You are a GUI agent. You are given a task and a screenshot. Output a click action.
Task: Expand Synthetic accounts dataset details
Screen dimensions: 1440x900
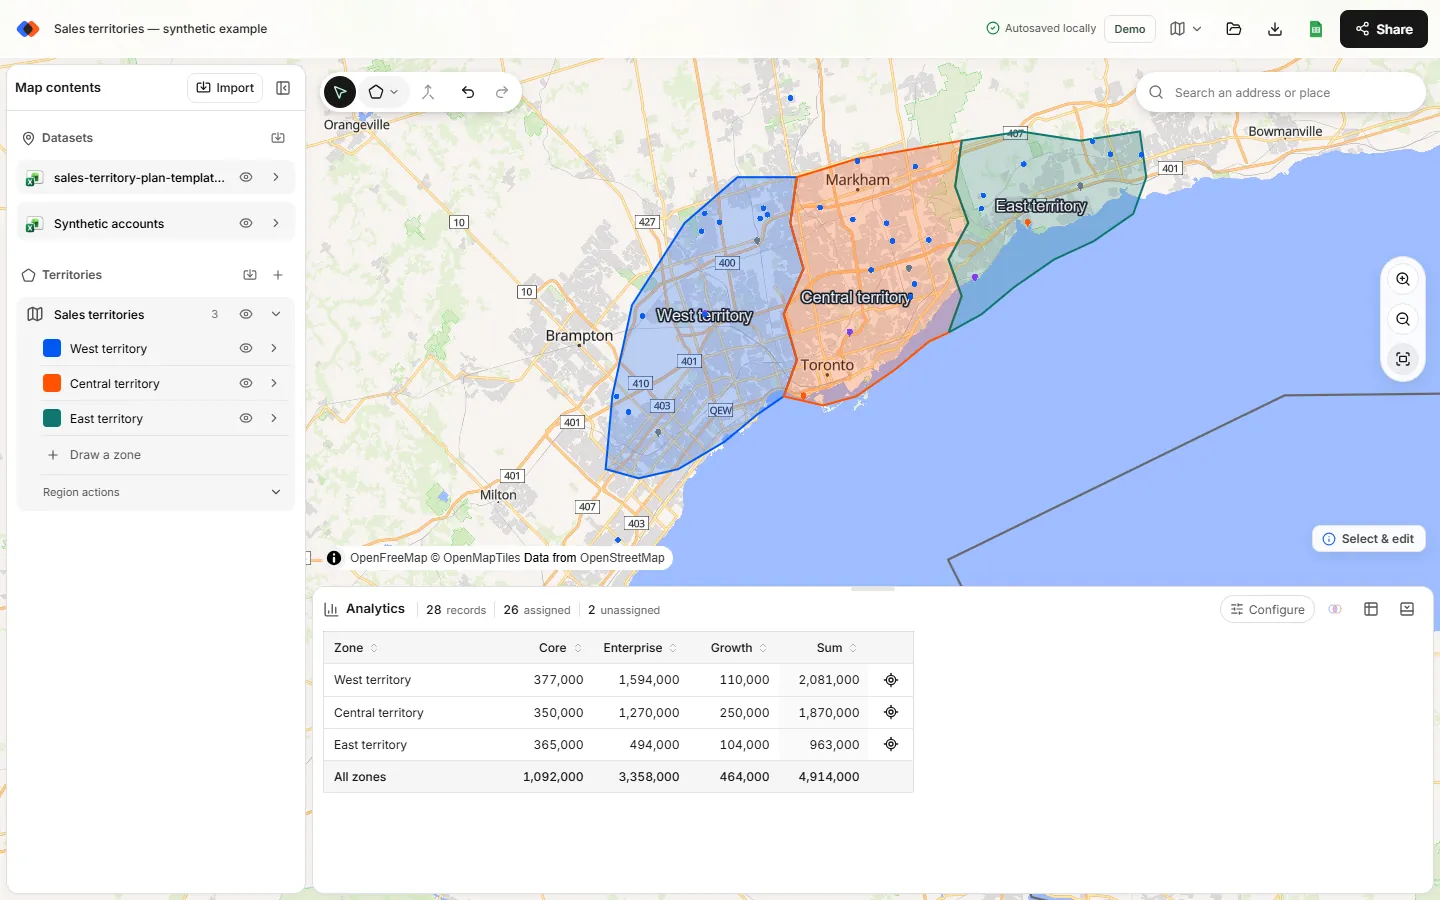tap(276, 223)
